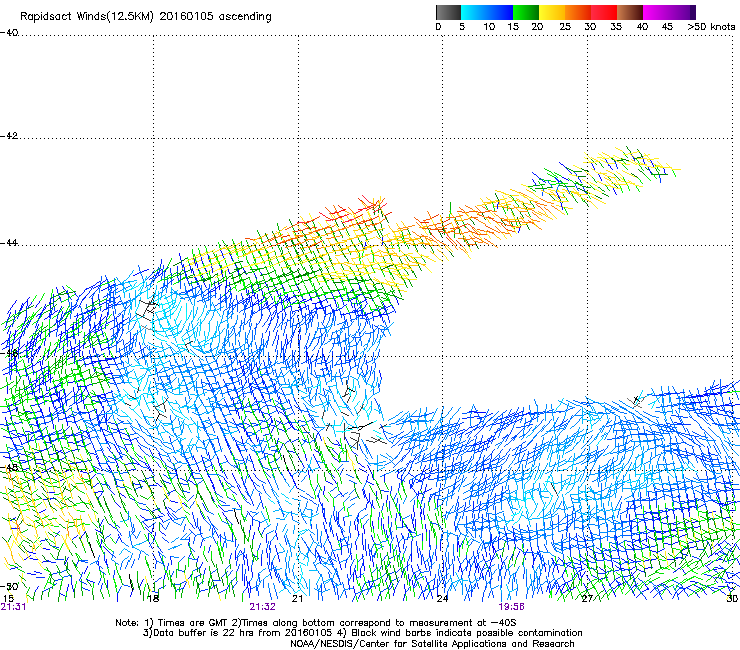Click the legend scale value "35"
This screenshot has height=650, width=740.
tap(616, 27)
